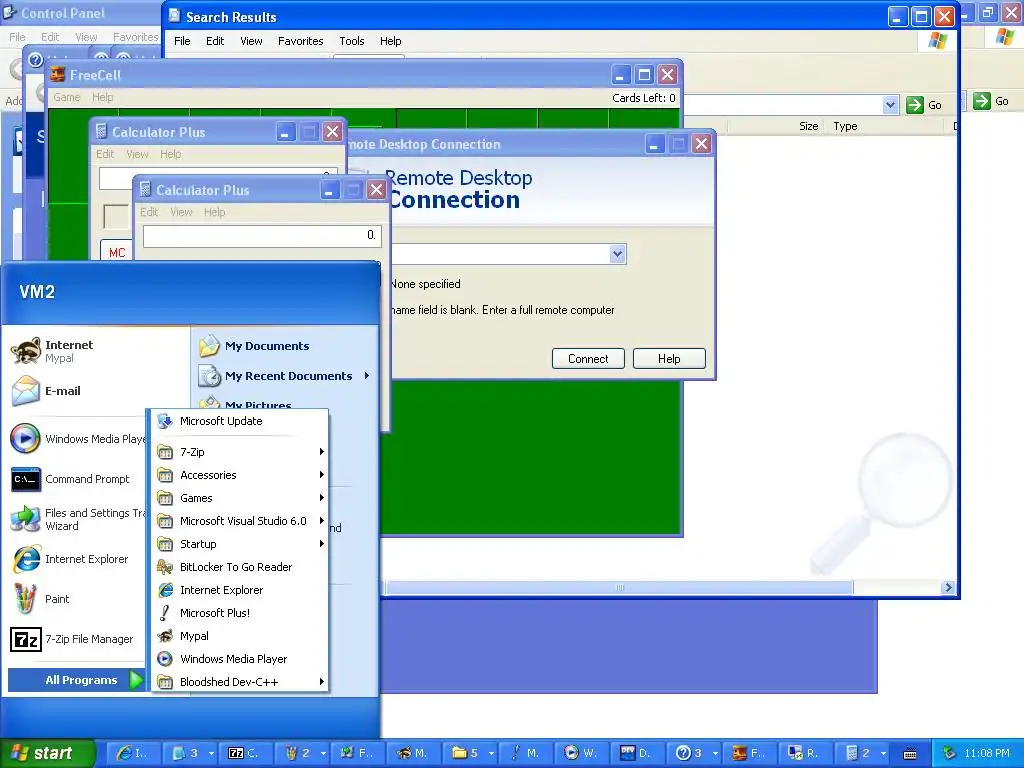1024x768 pixels.
Task: Click "None specified" text in Remote Desktop
Action: click(425, 284)
